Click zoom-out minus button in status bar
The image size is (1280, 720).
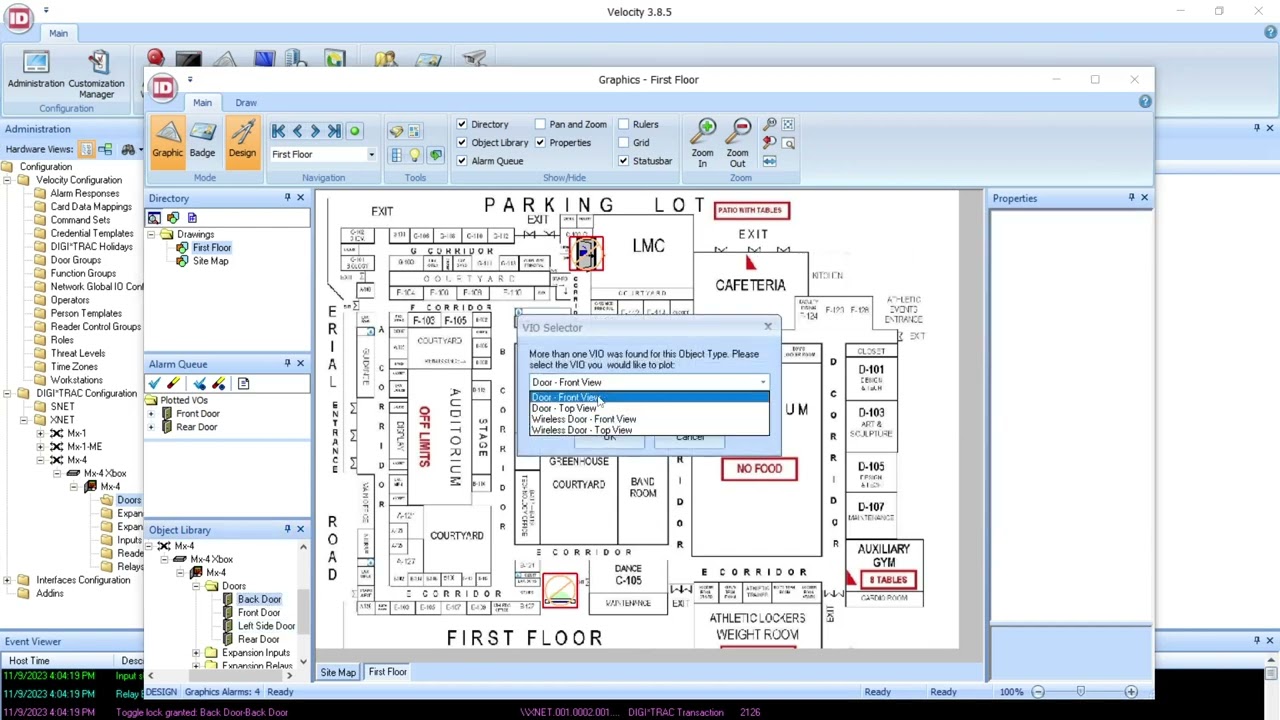pyautogui.click(x=1037, y=692)
